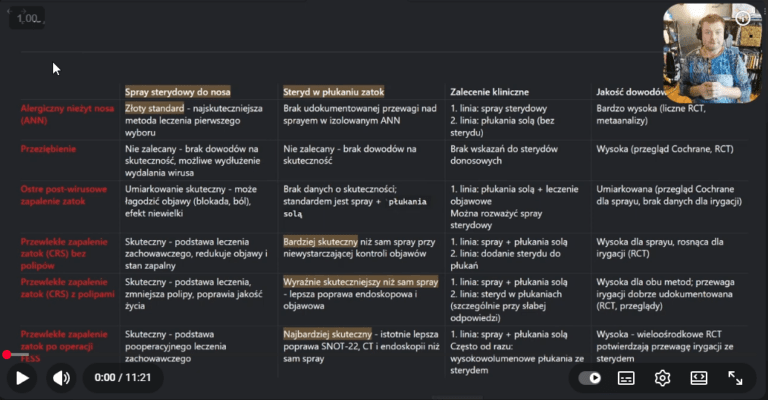Viewport: 768px width, 400px height.
Task: Open the player settings gear menu
Action: [662, 378]
